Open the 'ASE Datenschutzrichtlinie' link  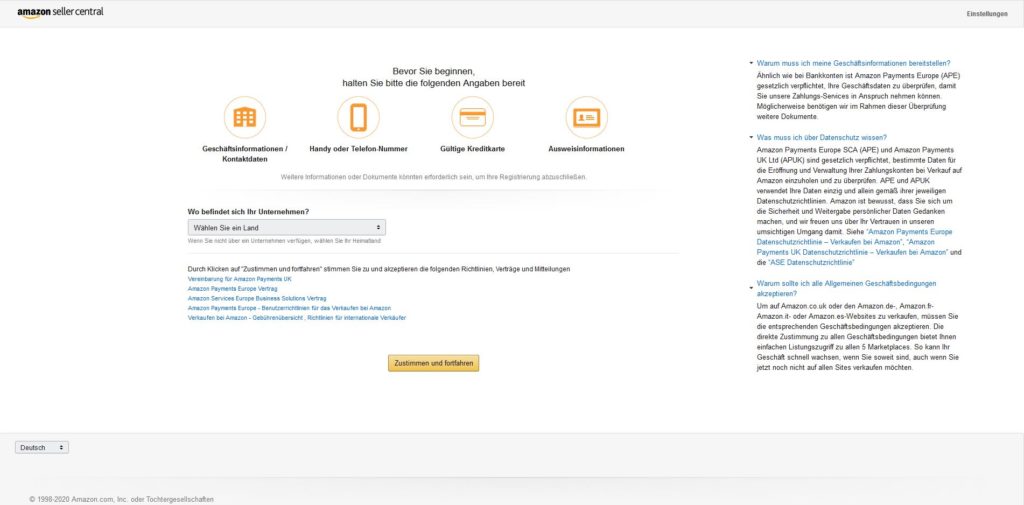pyautogui.click(x=812, y=262)
